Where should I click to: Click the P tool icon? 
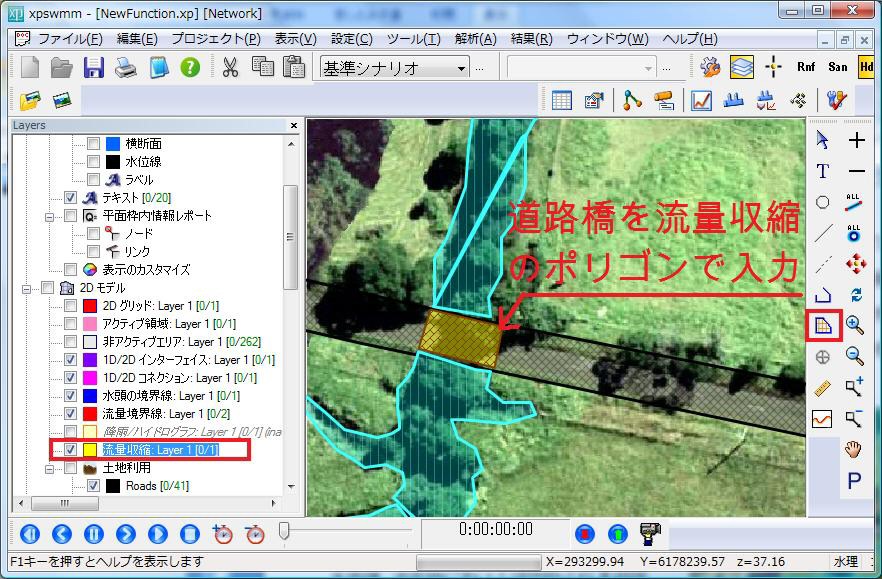(854, 481)
